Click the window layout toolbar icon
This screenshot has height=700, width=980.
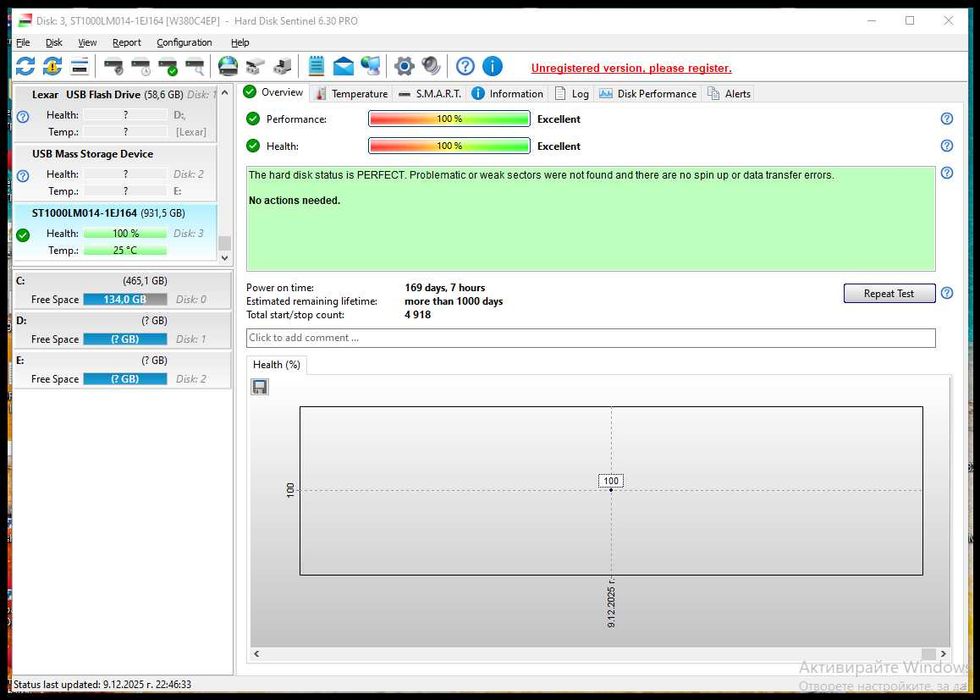[79, 66]
